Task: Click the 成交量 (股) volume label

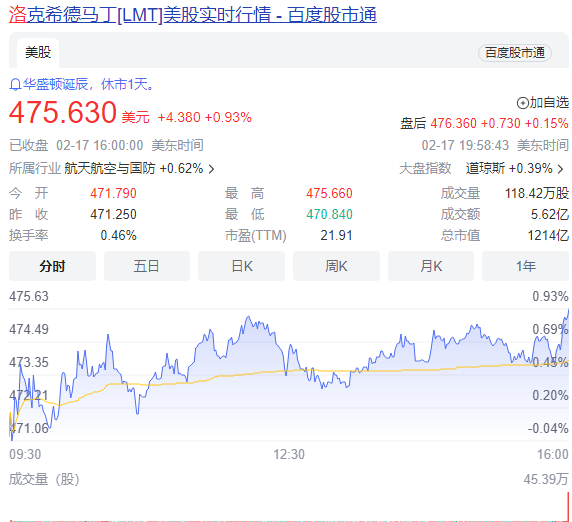Action: point(44,479)
